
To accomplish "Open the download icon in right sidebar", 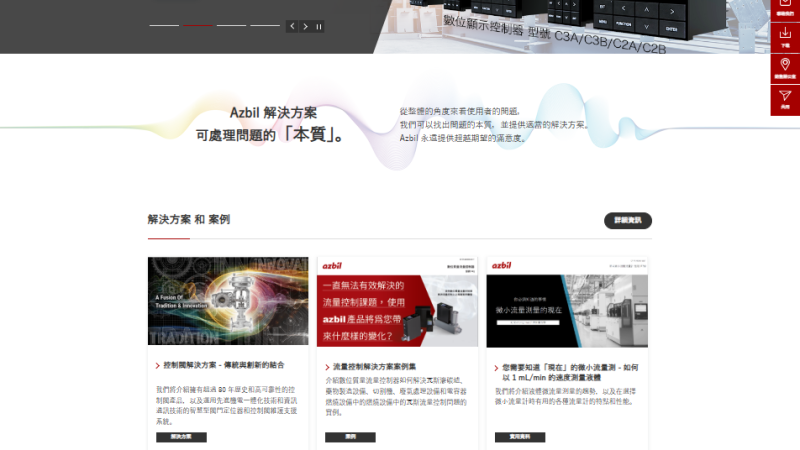I will click(785, 37).
